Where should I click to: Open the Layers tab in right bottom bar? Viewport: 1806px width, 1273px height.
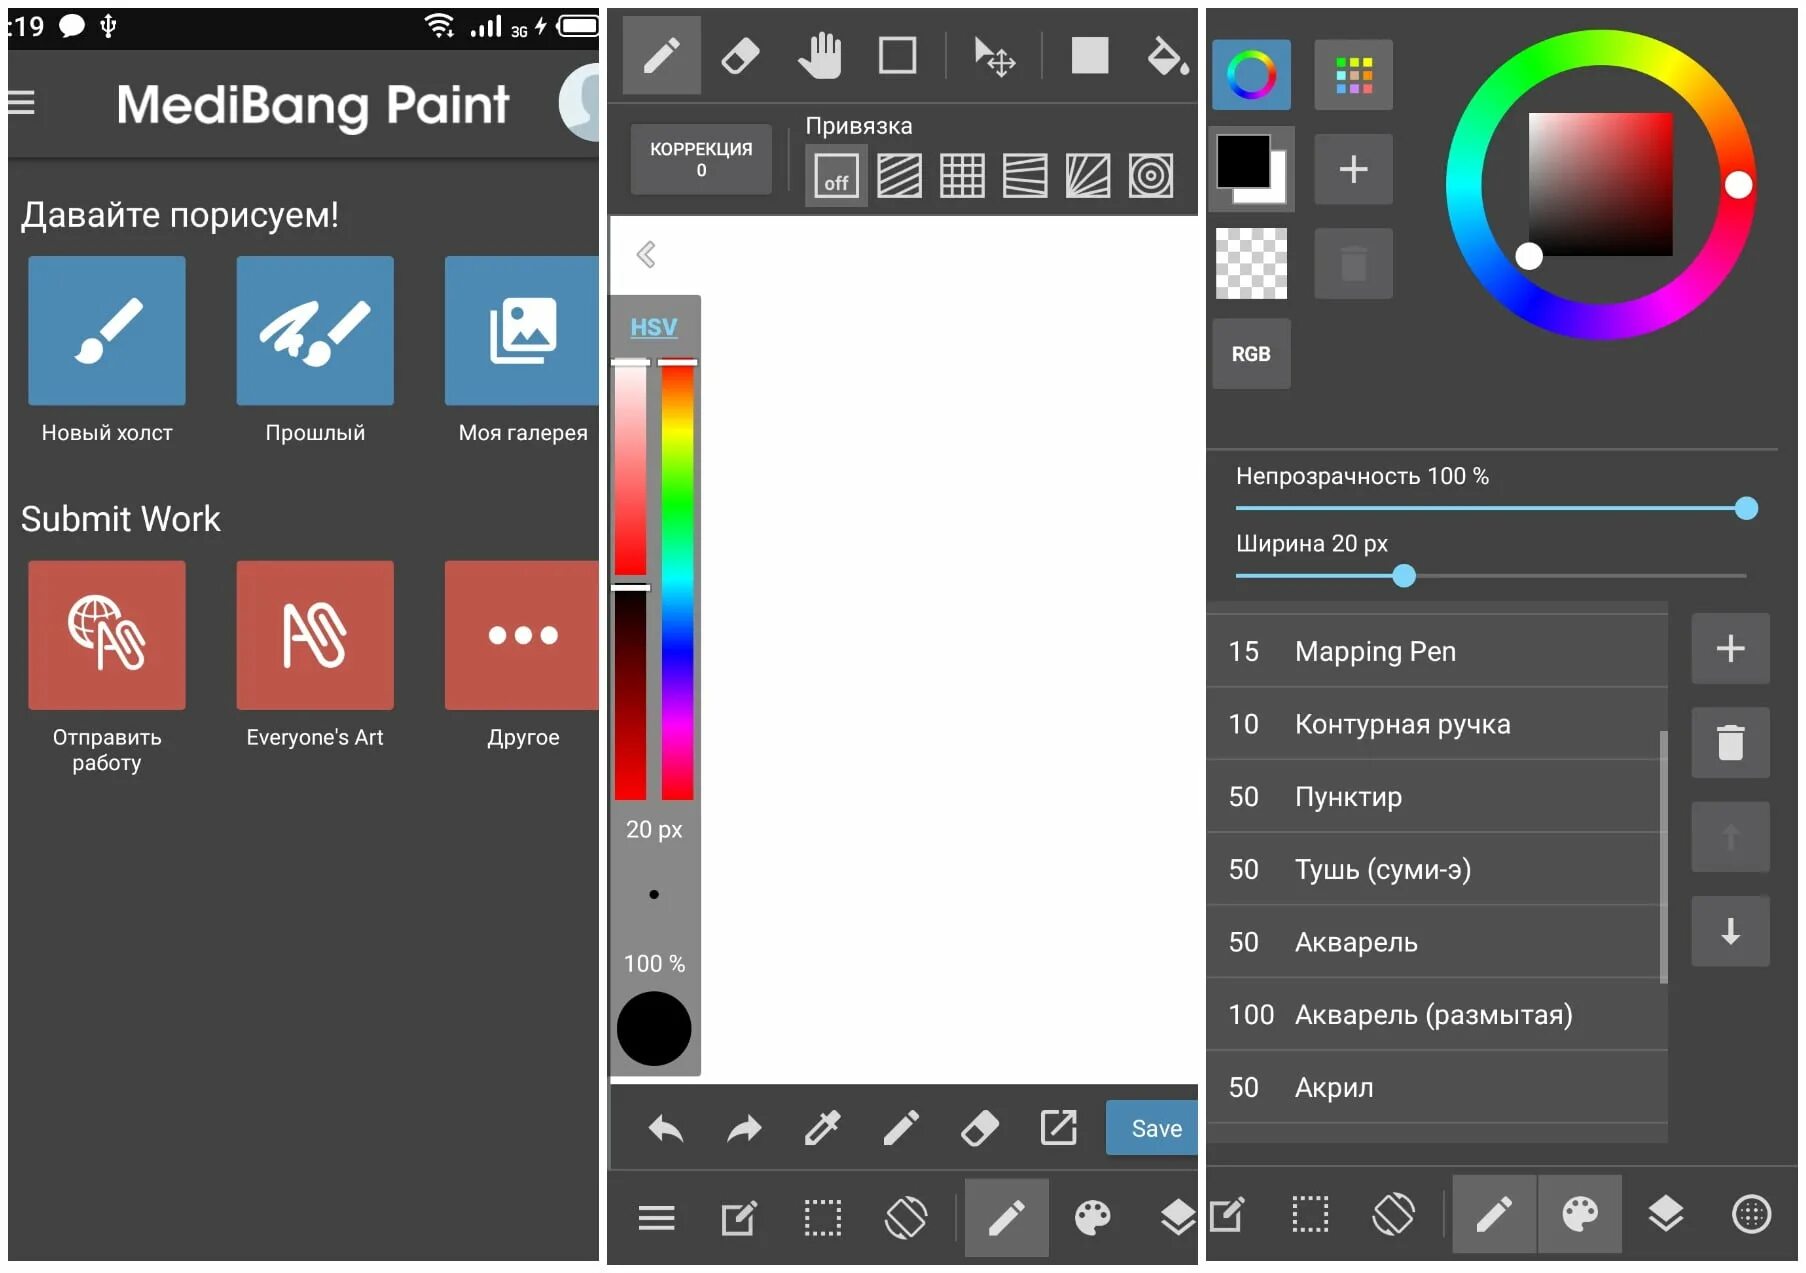tap(1665, 1214)
